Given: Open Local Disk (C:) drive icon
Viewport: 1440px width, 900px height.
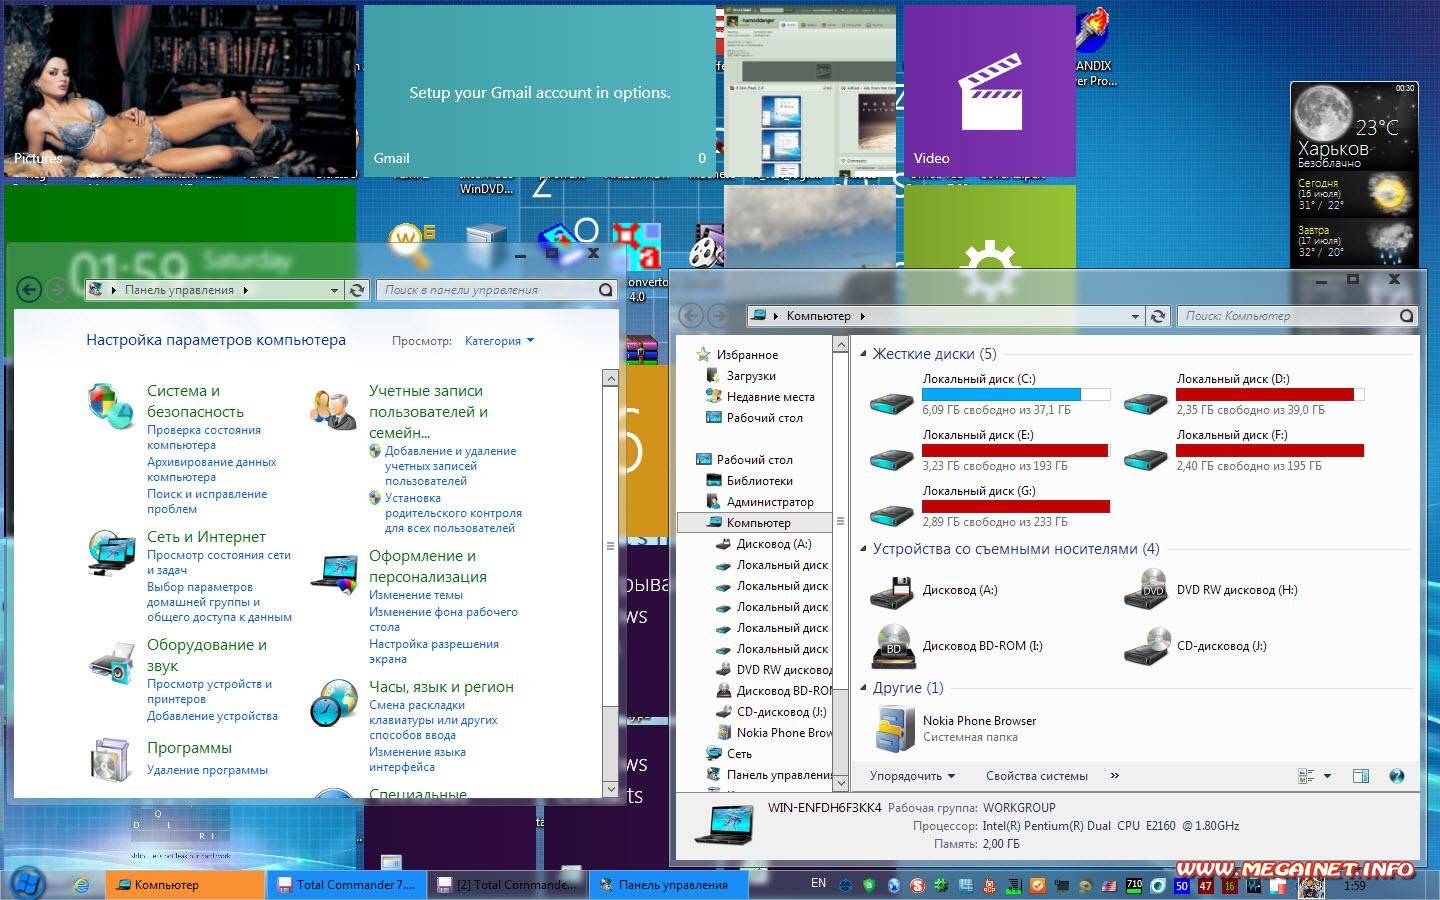Looking at the screenshot, I should 892,404.
